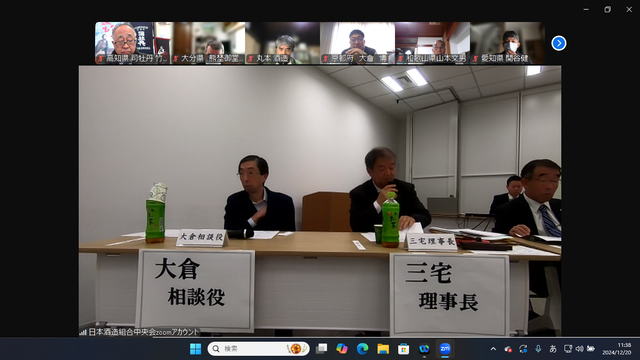
Task: Click the microphone in-use tray icon
Action: coord(538,349)
